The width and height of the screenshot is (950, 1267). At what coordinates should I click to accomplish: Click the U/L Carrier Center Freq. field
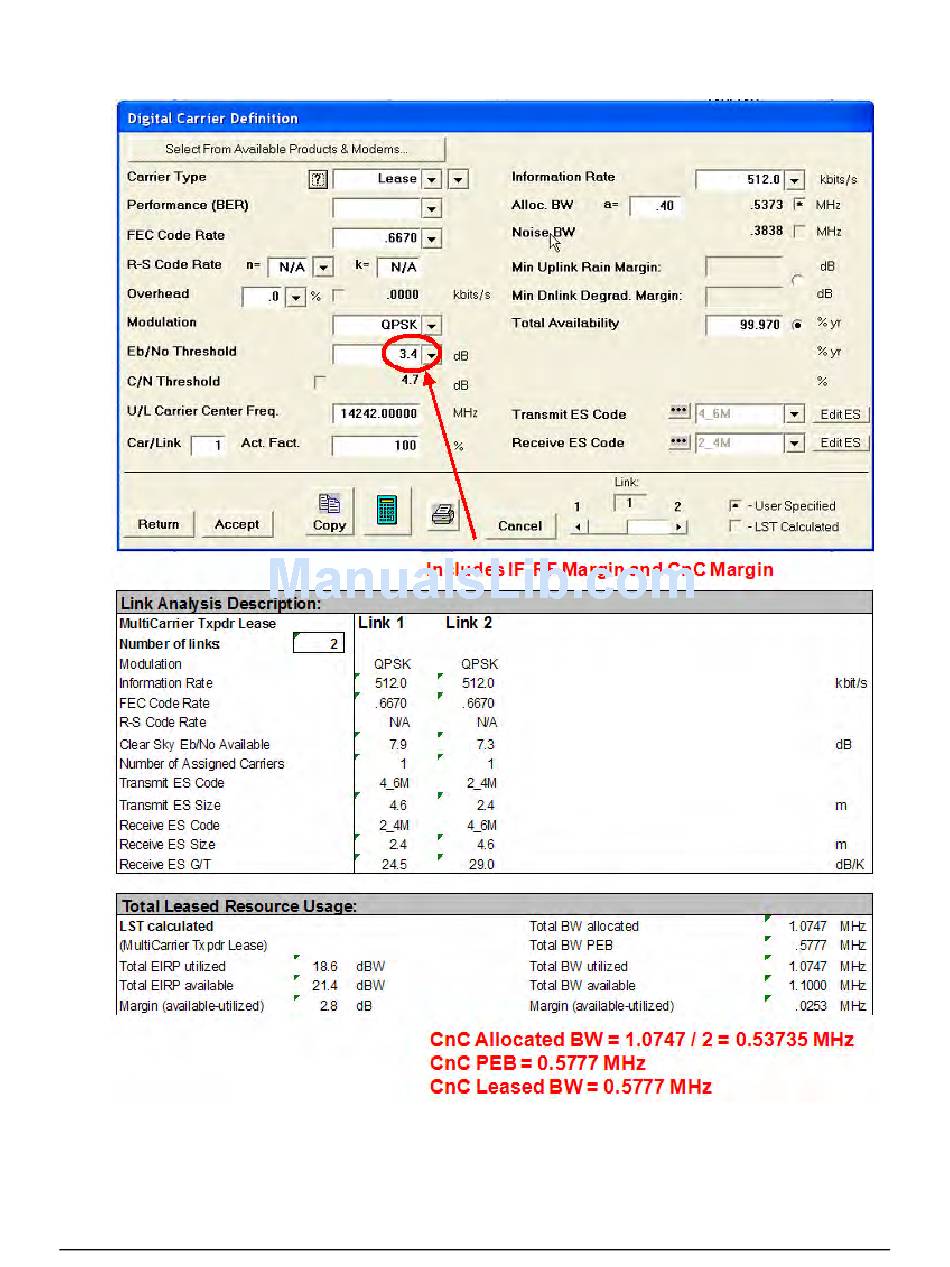click(x=377, y=414)
